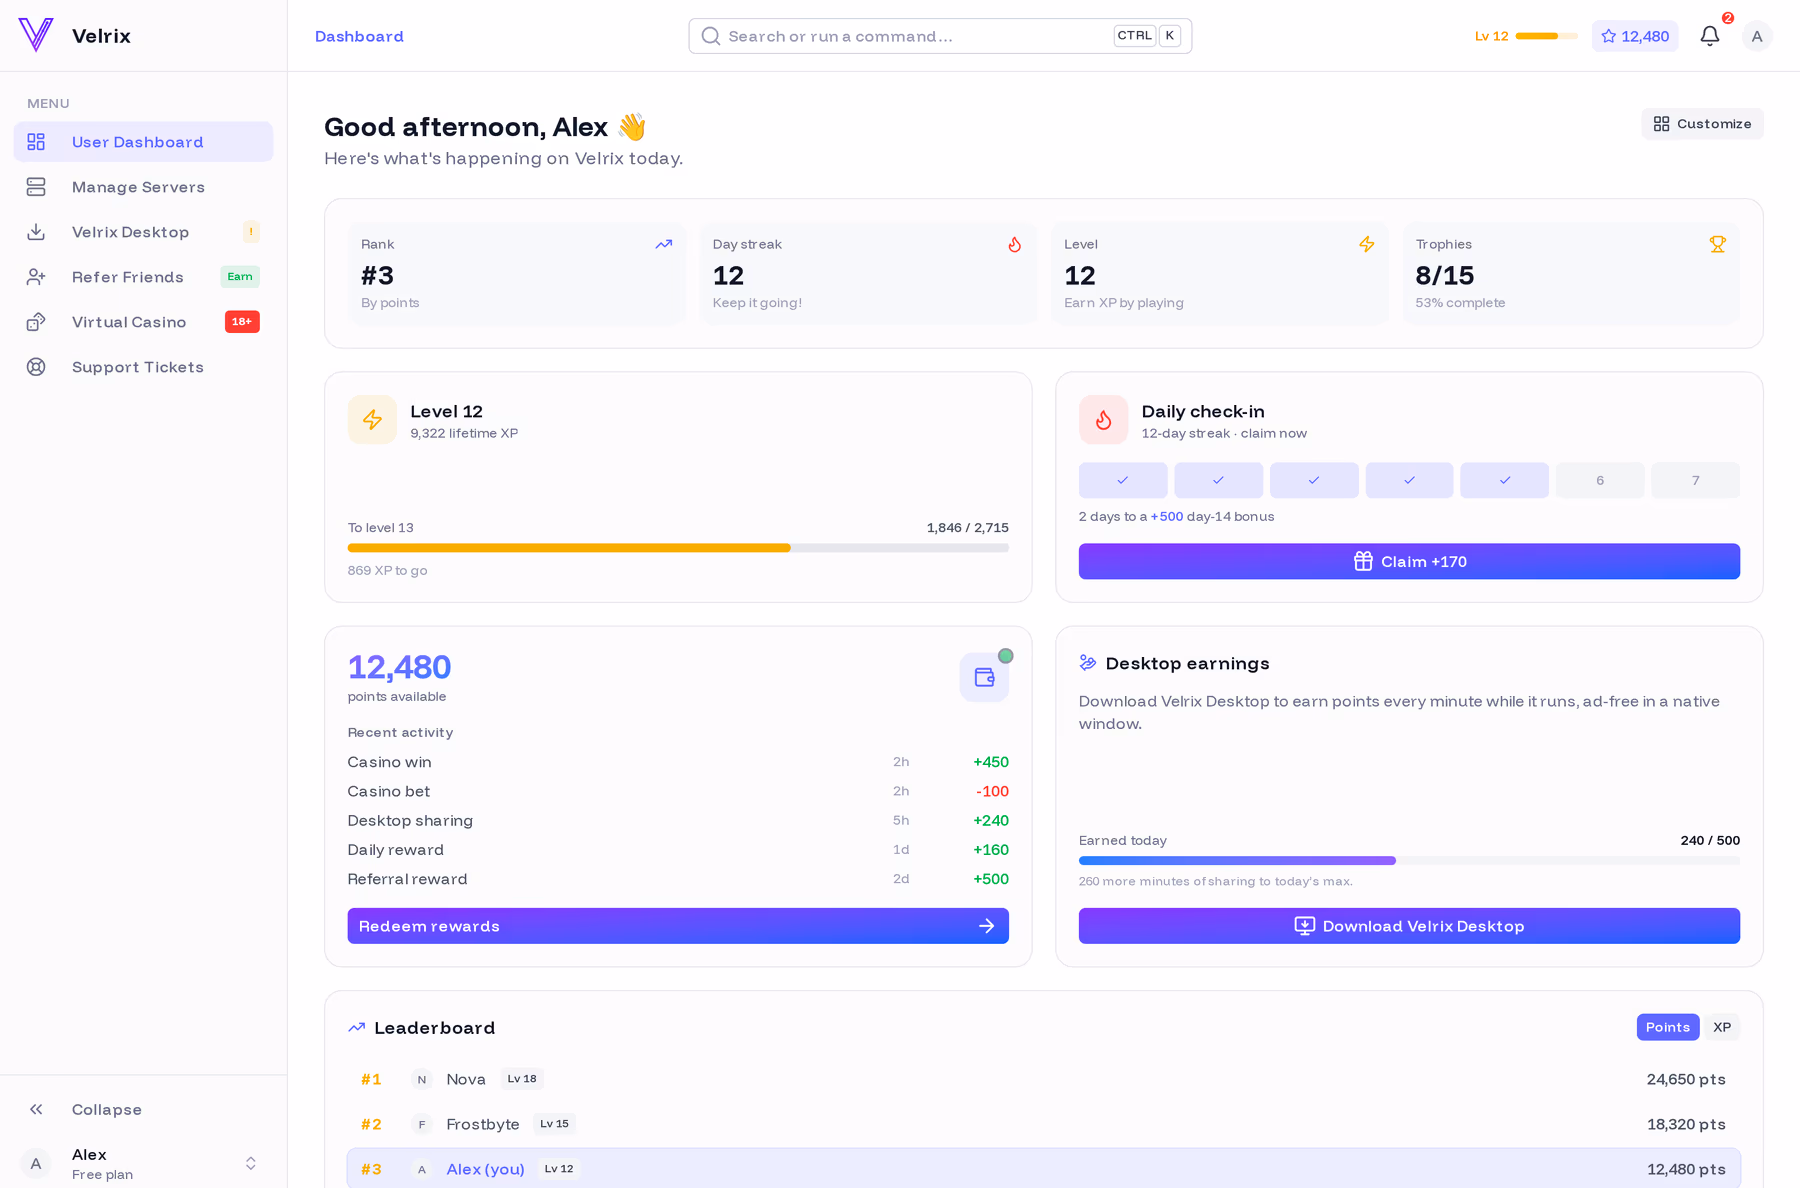Viewport: 1800px width, 1188px height.
Task: Expand the Alex Free plan account menu
Action: coord(143,1164)
